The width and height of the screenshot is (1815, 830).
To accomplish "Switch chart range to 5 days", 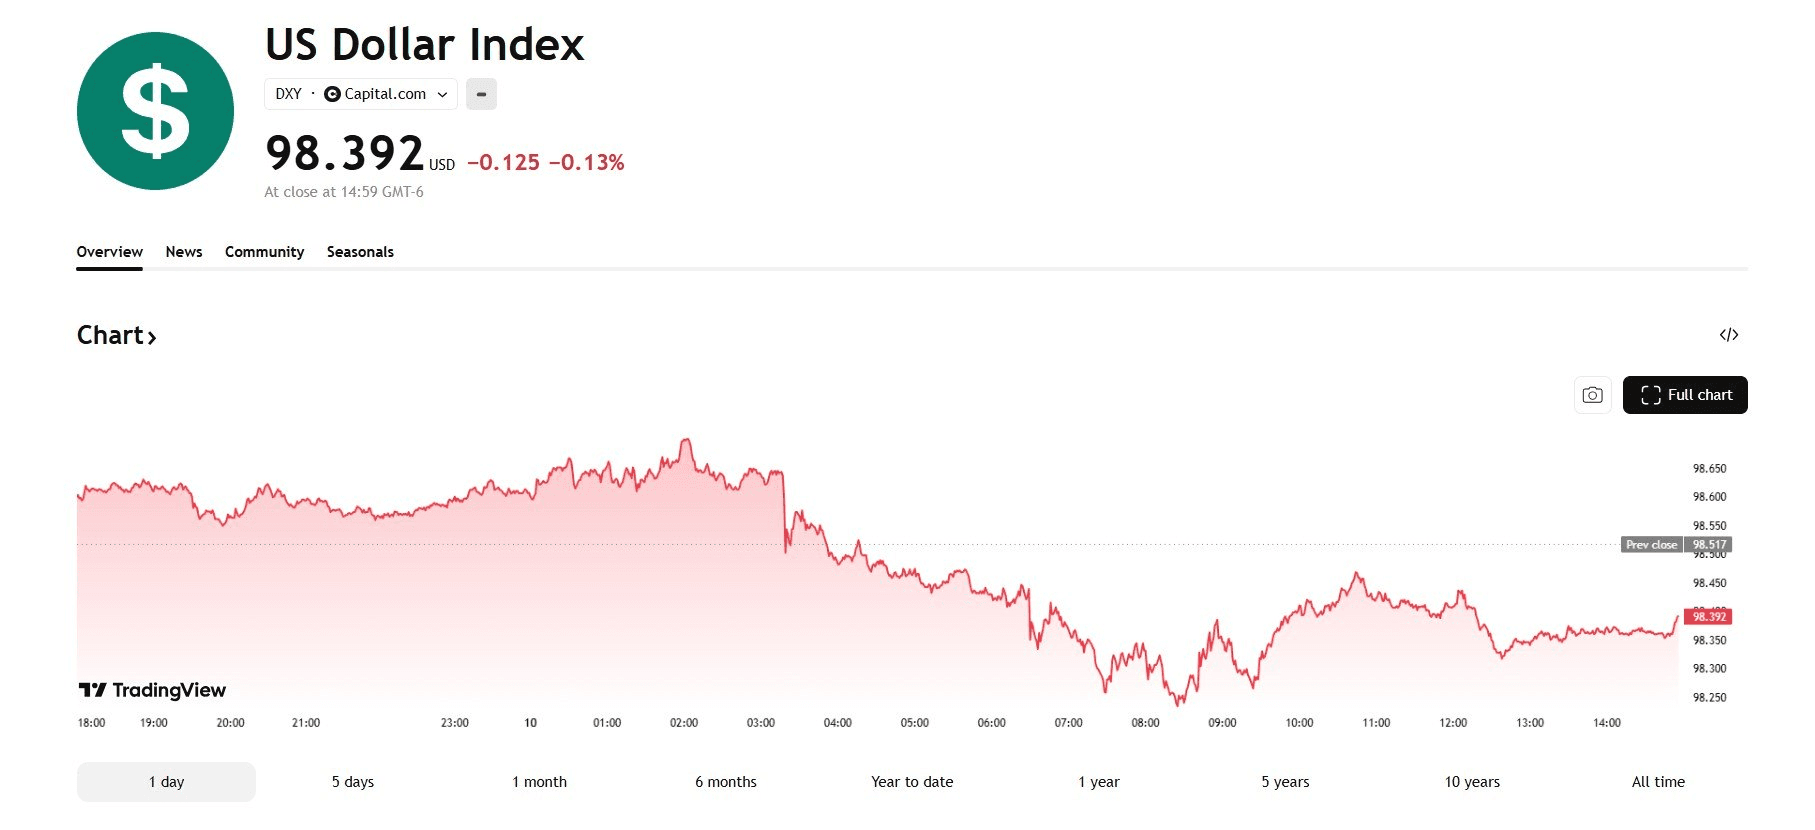I will [x=353, y=782].
